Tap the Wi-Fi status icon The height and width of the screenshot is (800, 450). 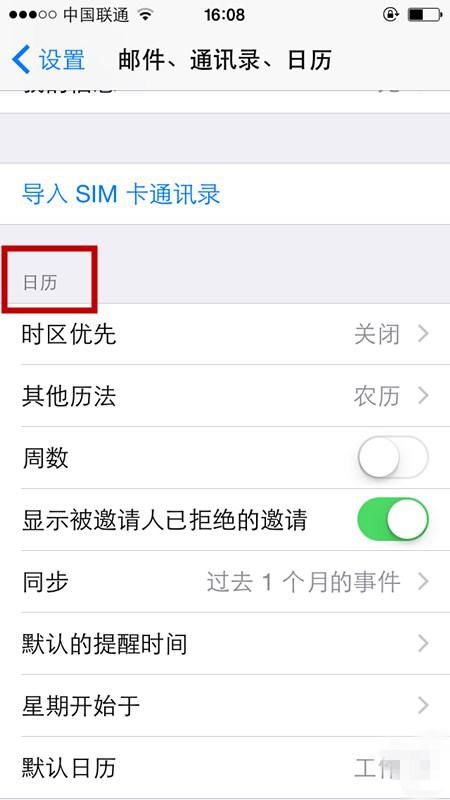click(x=146, y=15)
